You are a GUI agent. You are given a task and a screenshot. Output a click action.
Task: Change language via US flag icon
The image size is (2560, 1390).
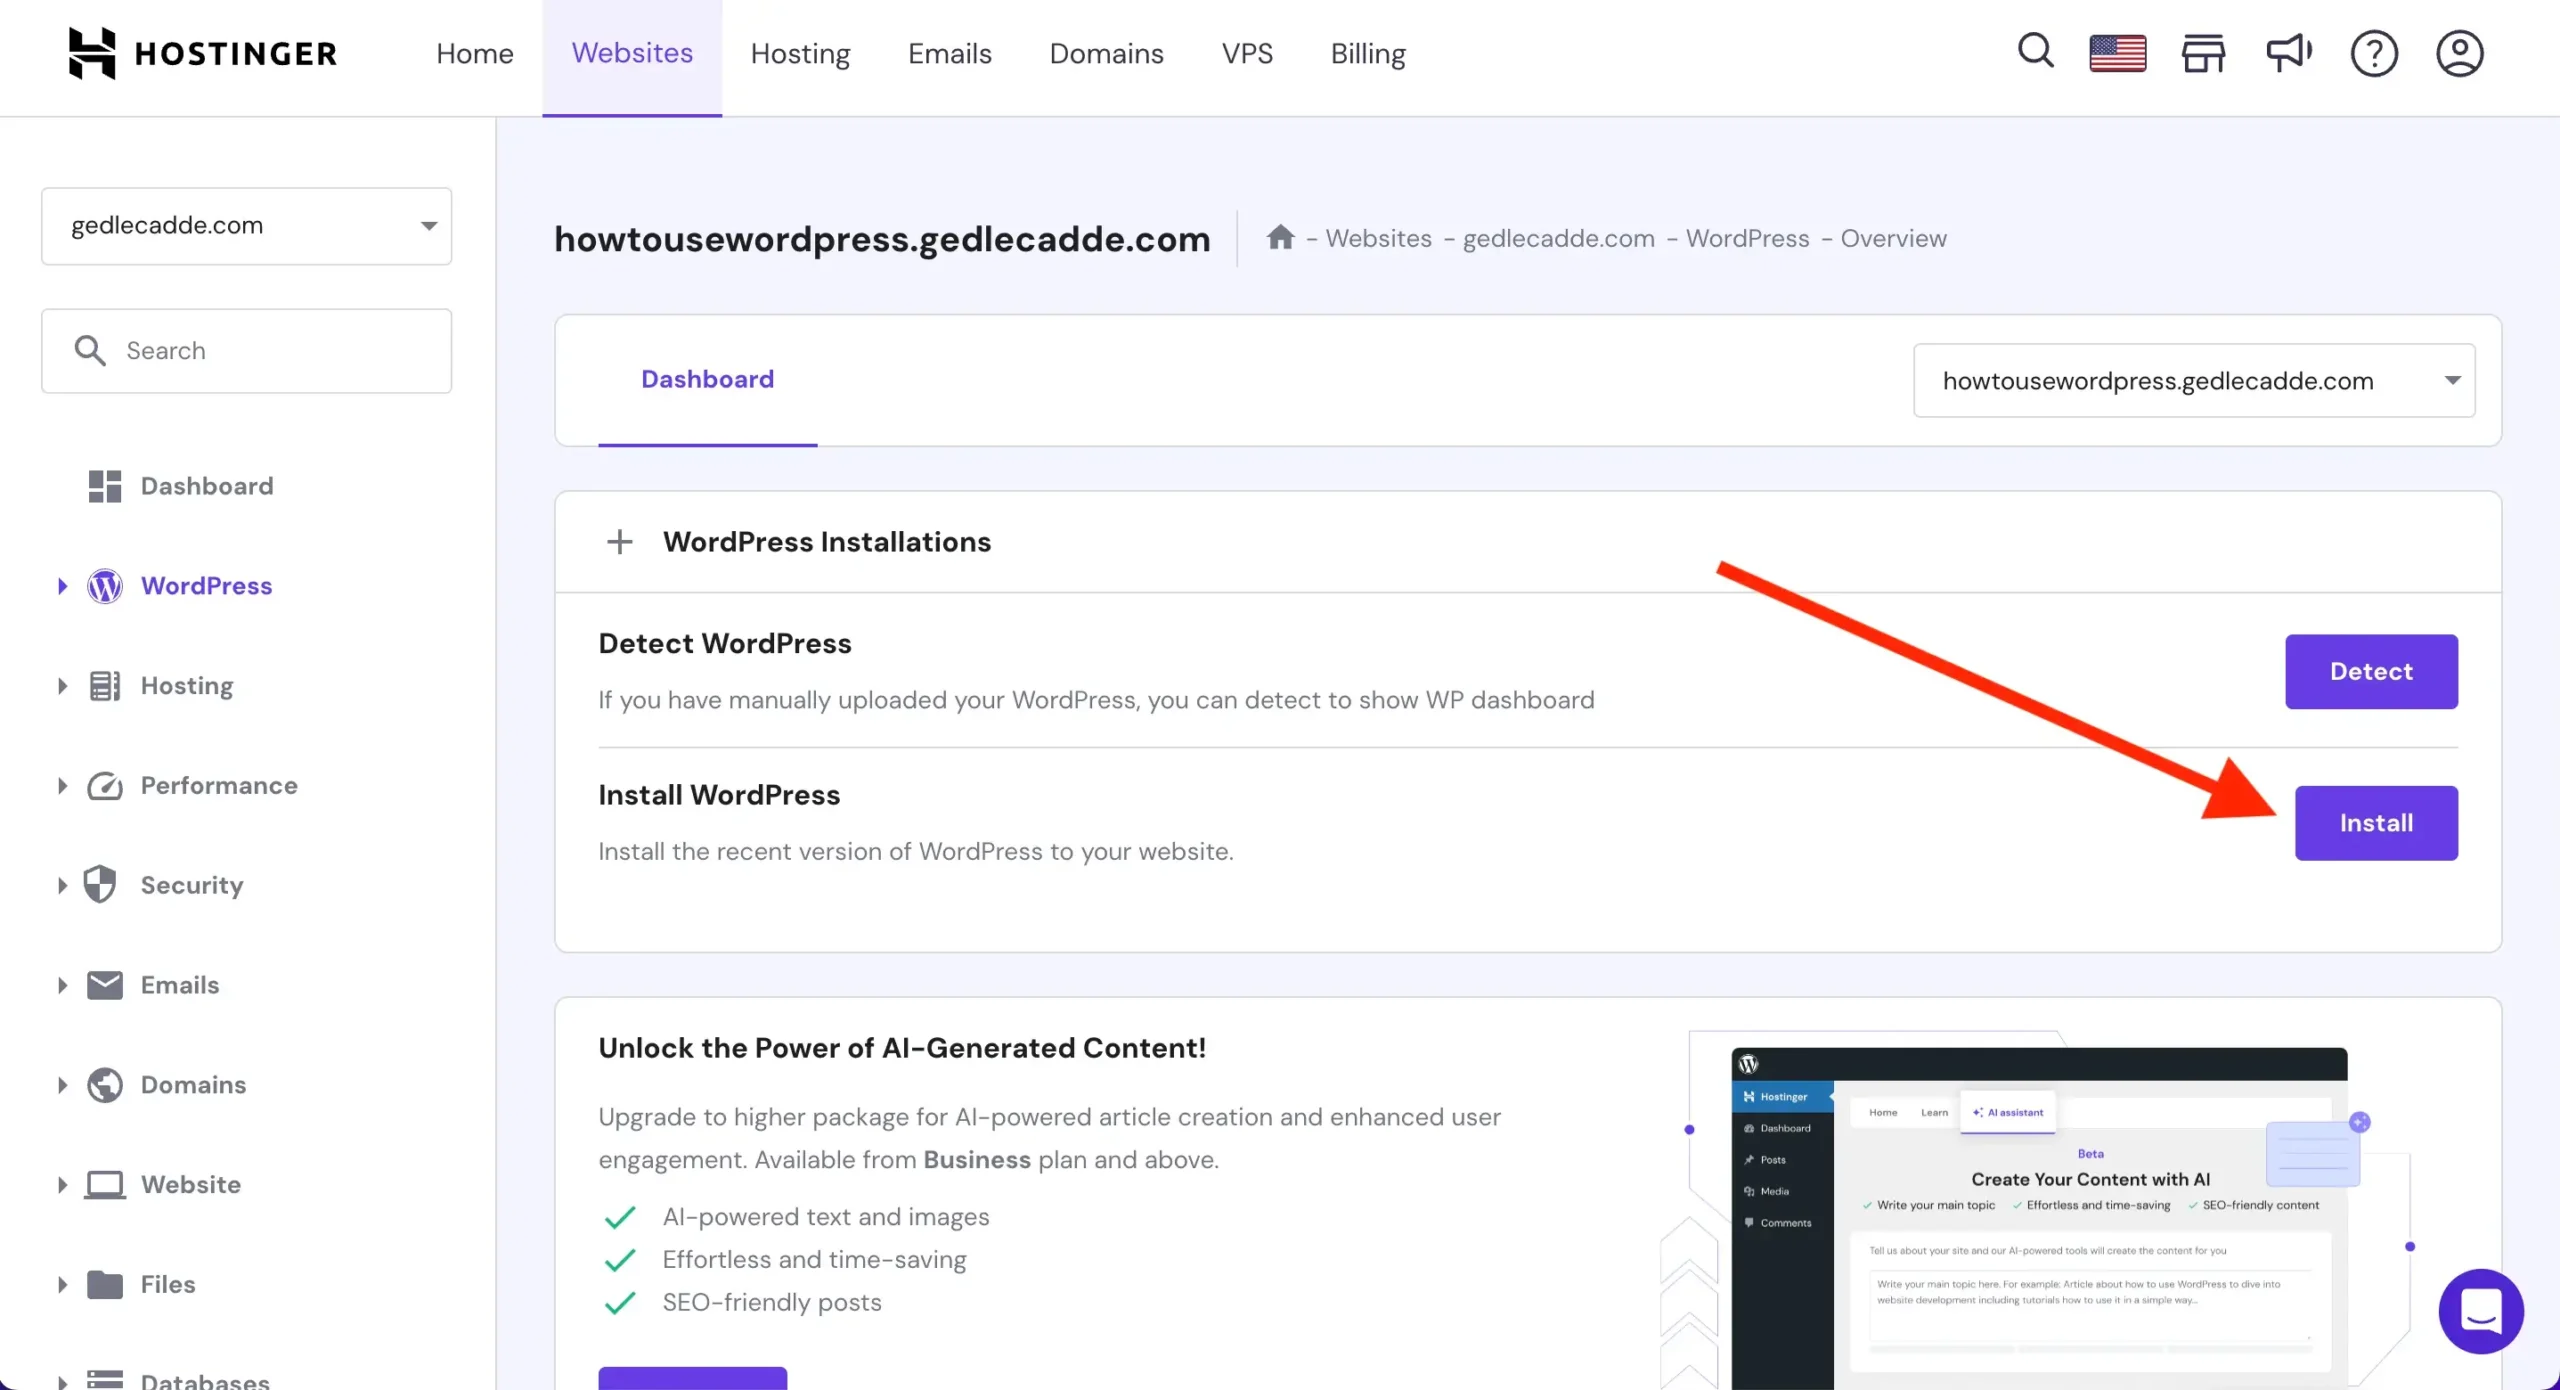coord(2118,53)
